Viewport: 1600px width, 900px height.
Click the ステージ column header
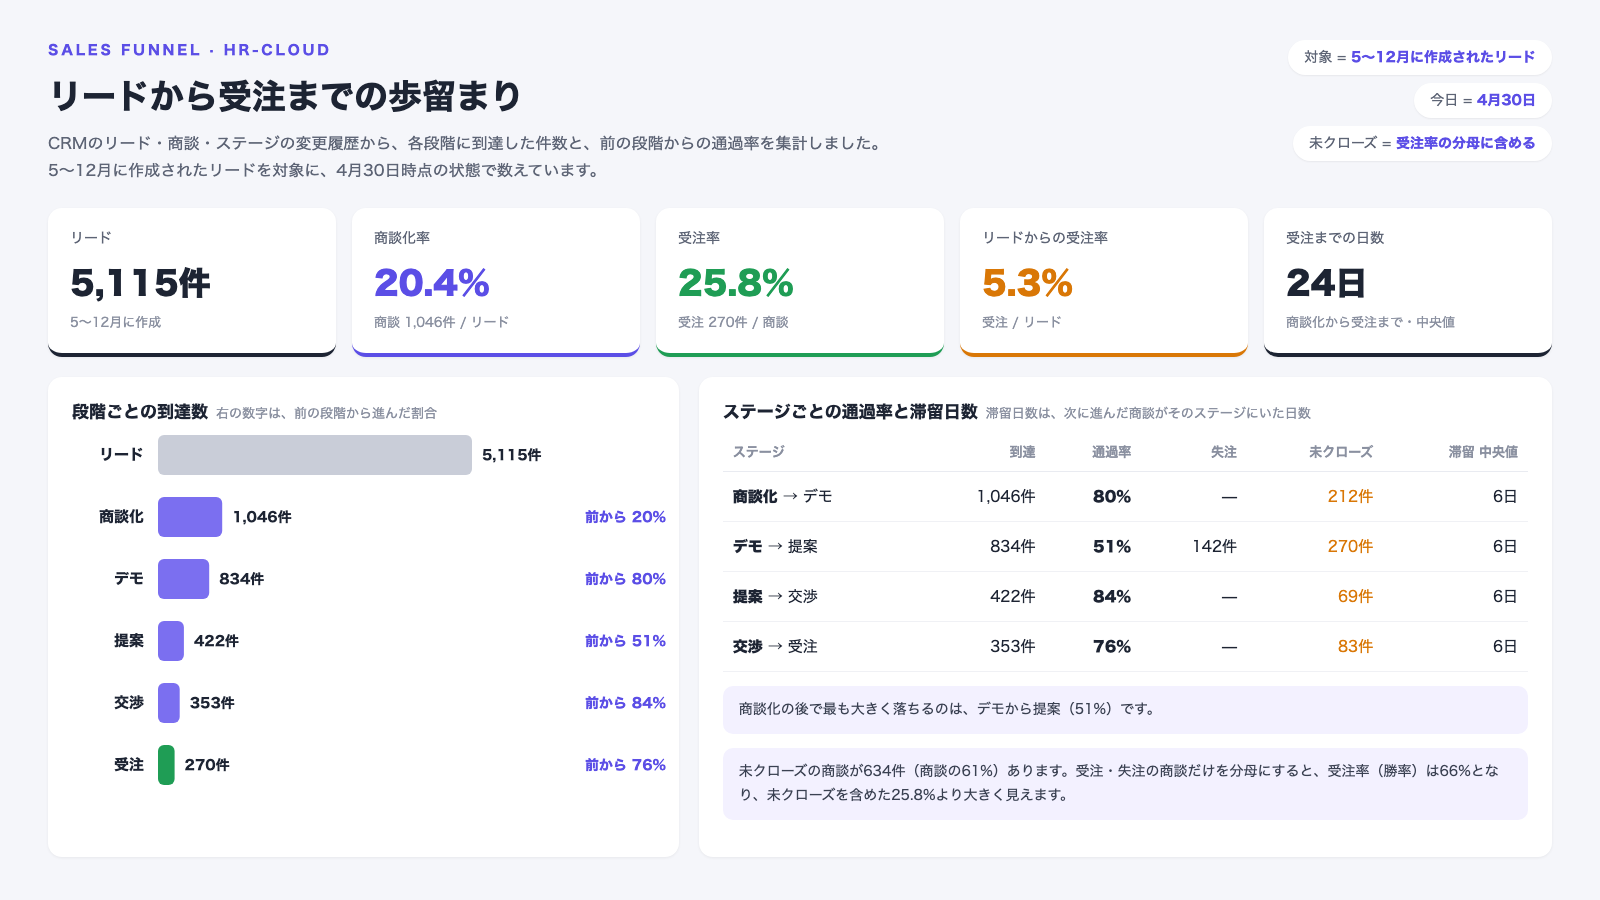tap(758, 452)
